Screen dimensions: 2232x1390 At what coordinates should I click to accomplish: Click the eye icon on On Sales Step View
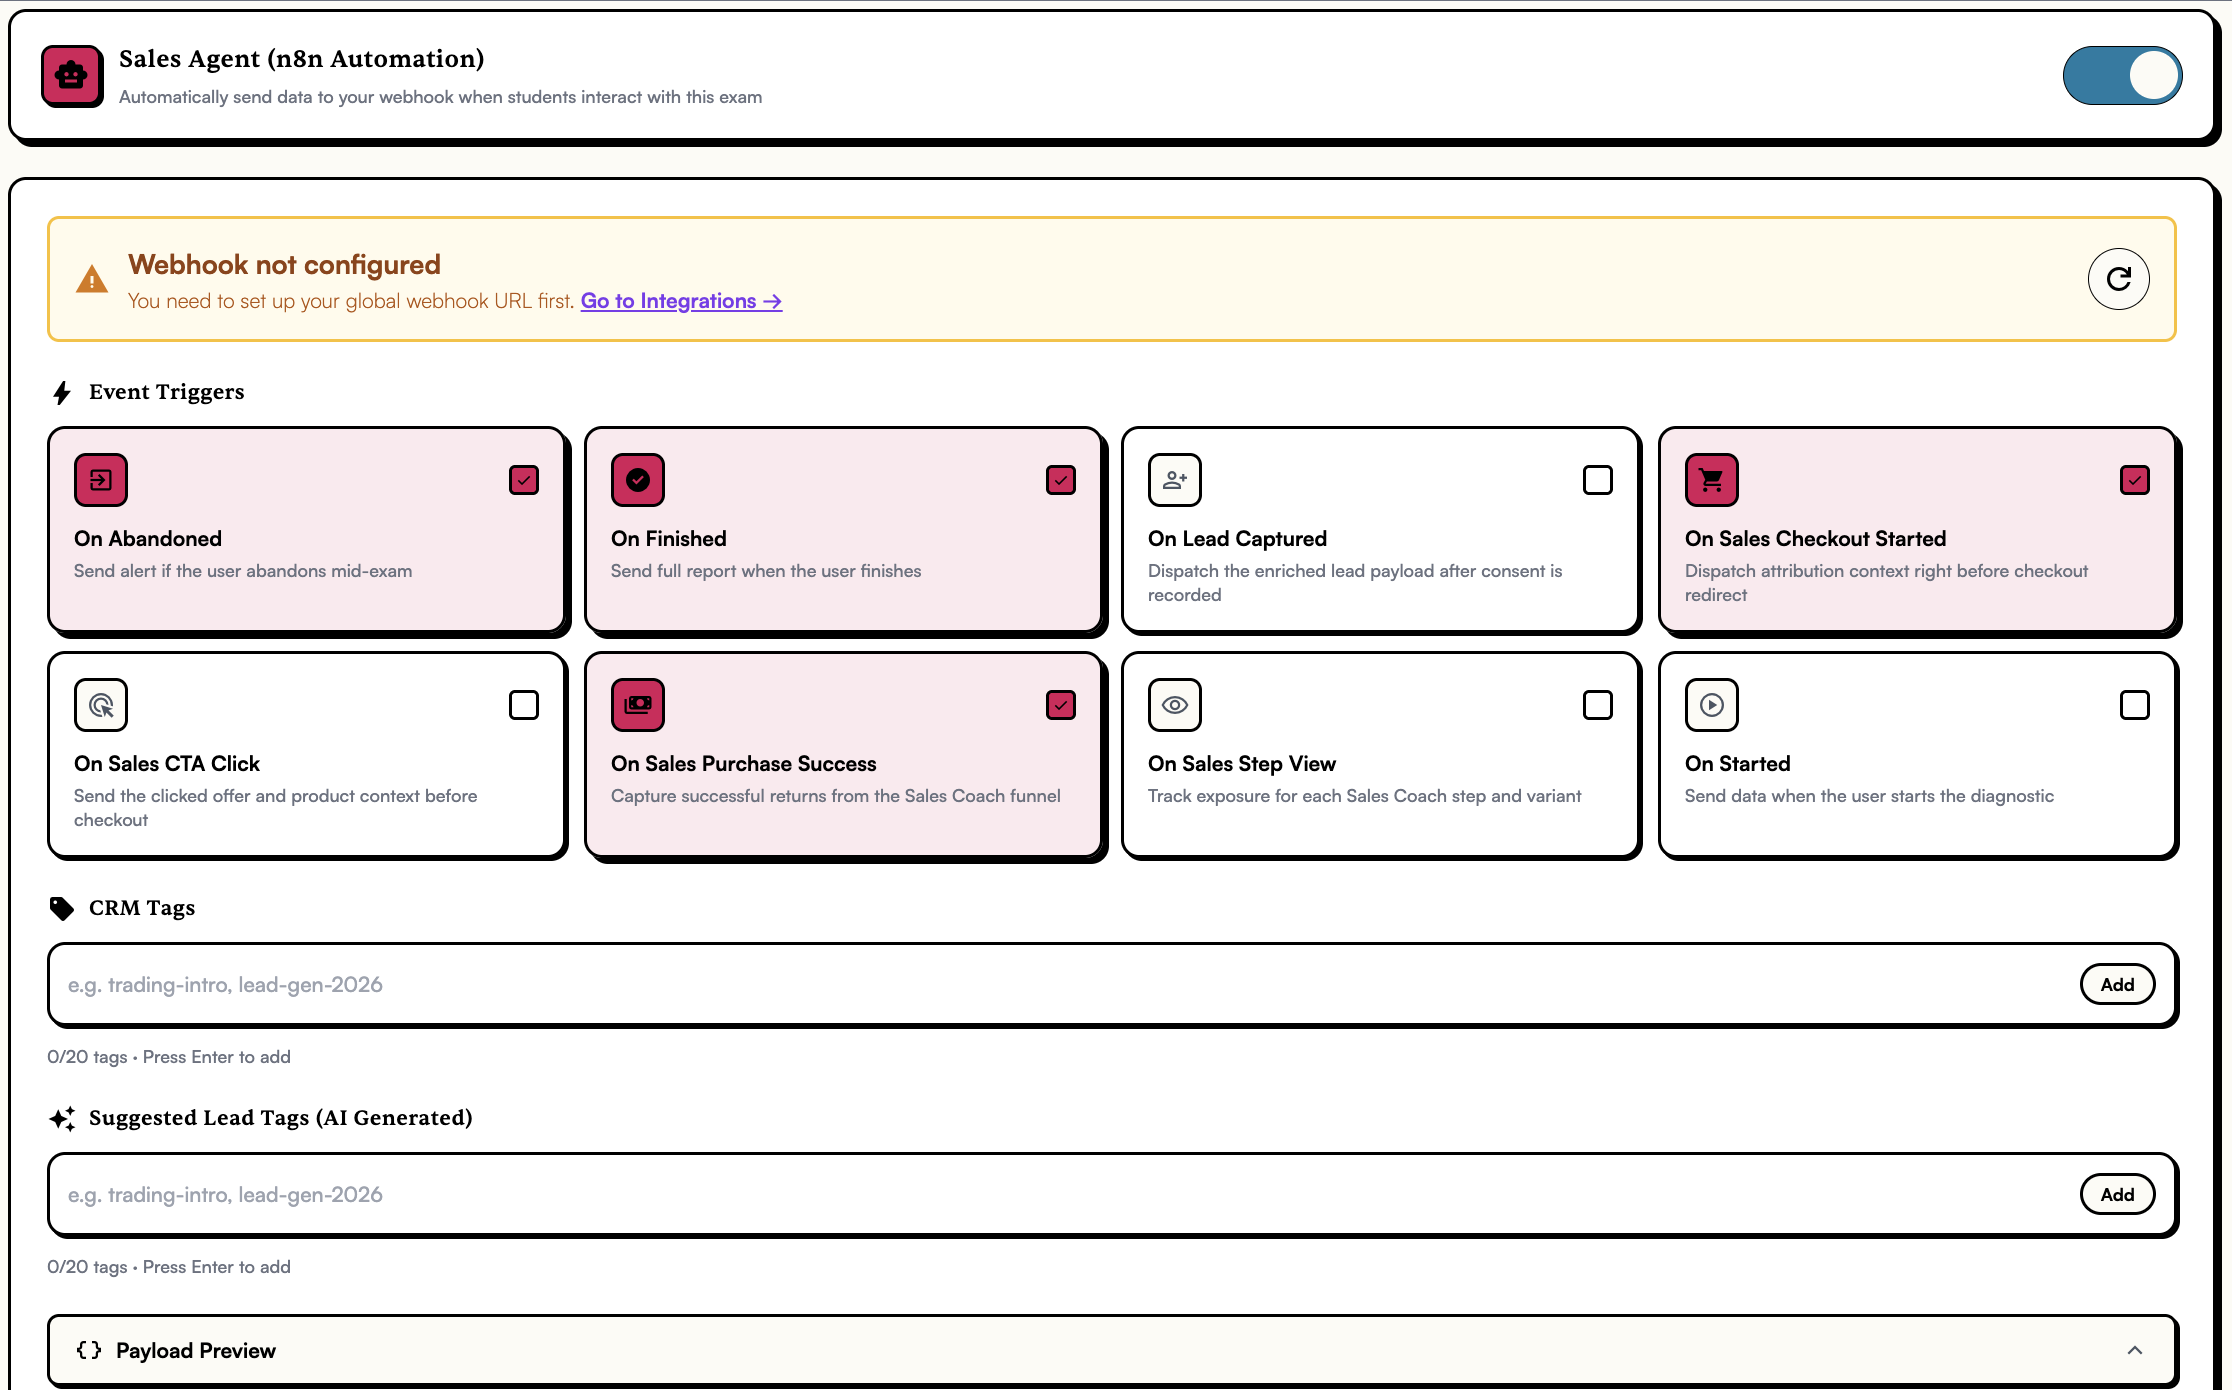(1174, 705)
